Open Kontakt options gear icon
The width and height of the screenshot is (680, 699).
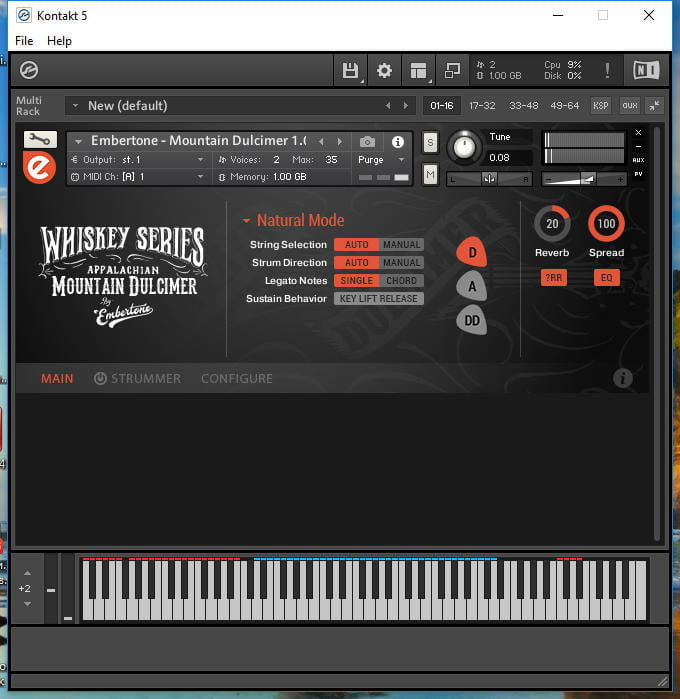[x=384, y=70]
